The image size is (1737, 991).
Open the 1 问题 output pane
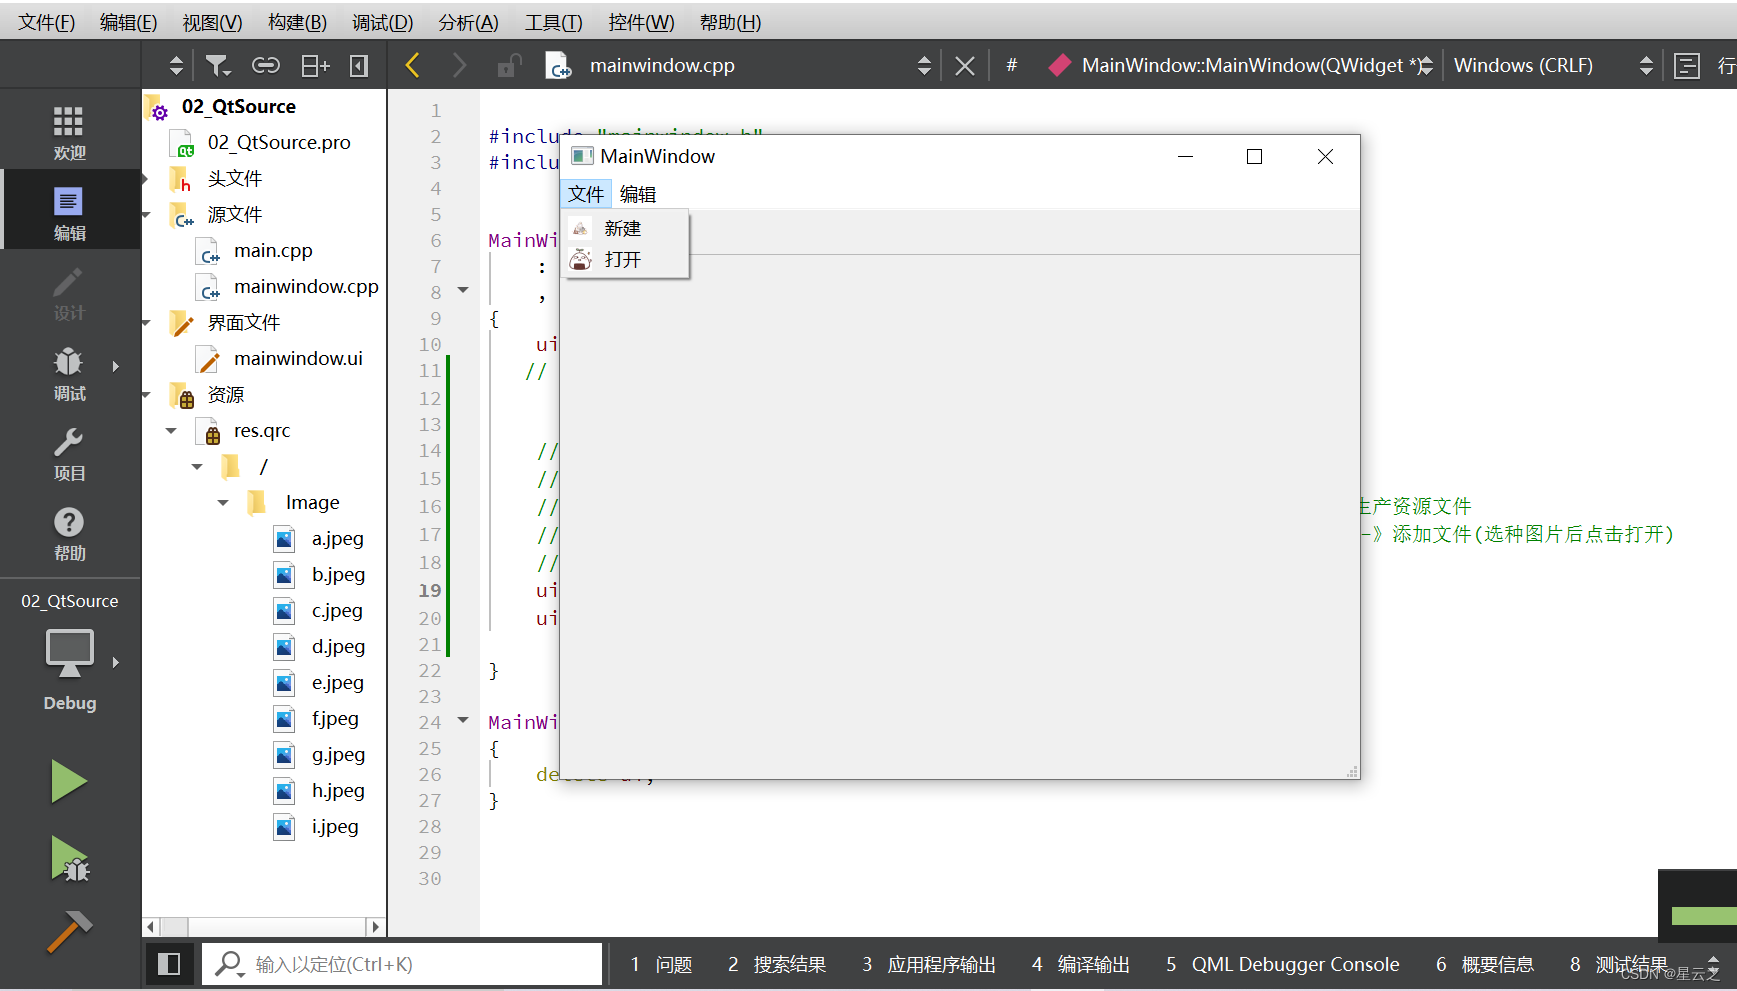pos(661,964)
